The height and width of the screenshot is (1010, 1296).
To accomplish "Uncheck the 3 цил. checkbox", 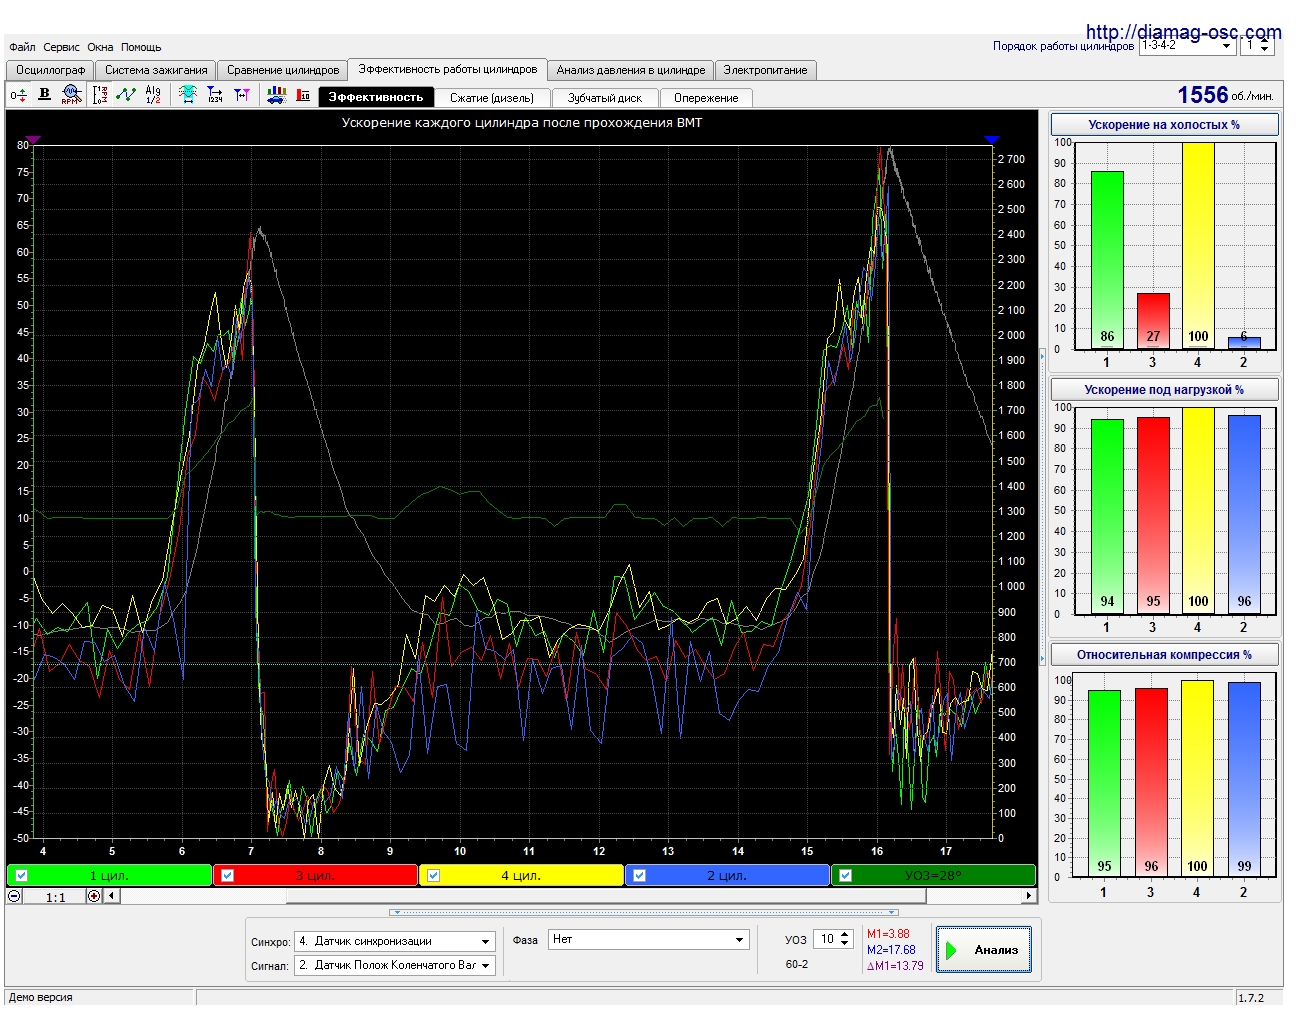I will [x=228, y=875].
